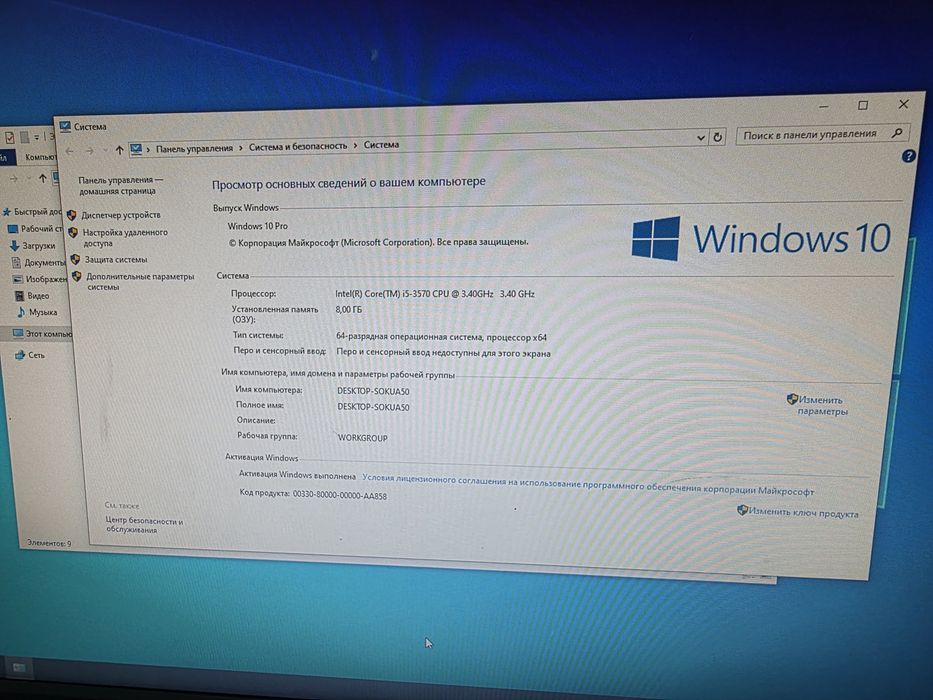Close the Система window
933x700 pixels.
point(903,104)
